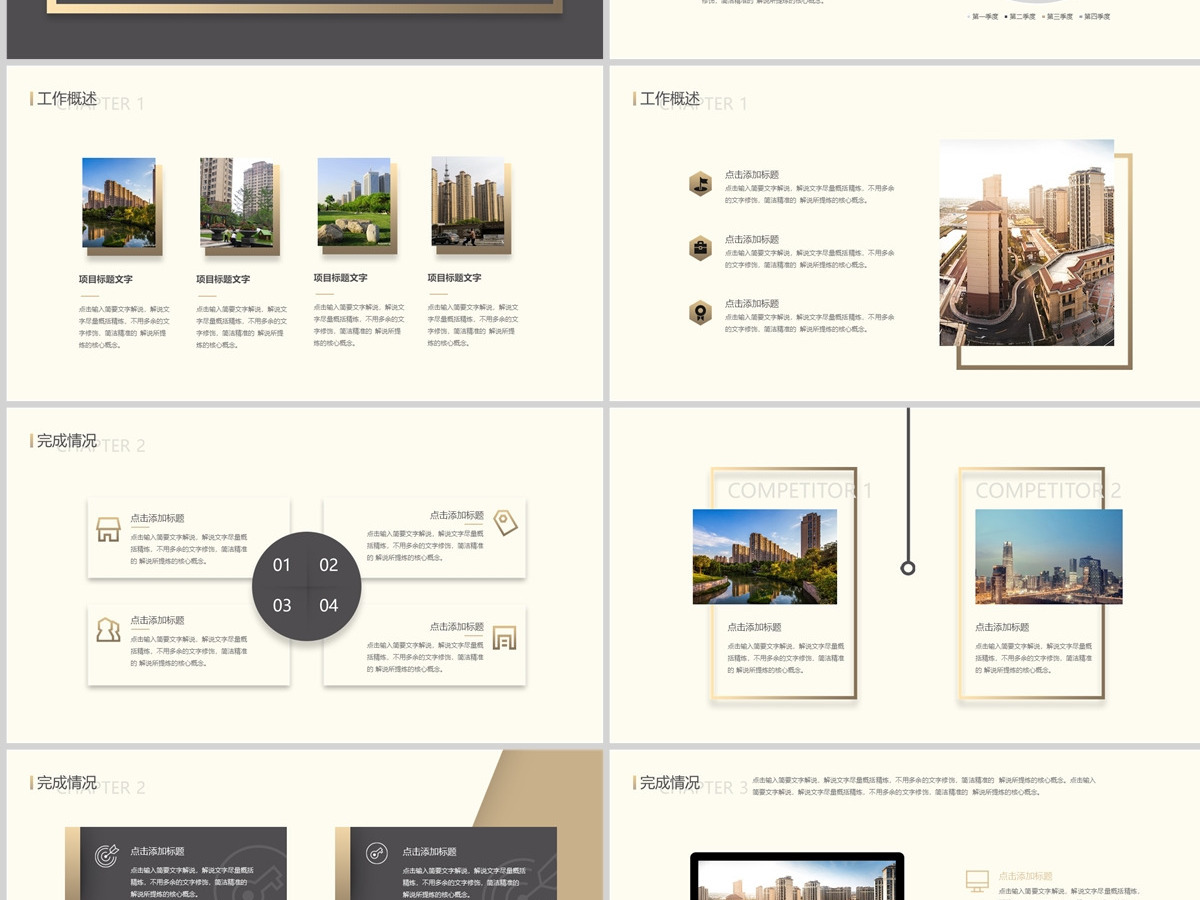Click the 01 quadrant of dark circle
Viewport: 1200px width, 900px height.
282,565
